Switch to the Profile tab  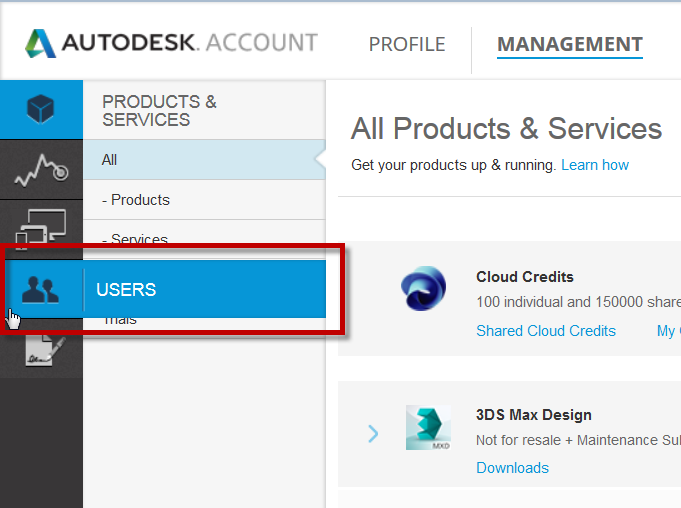pyautogui.click(x=407, y=44)
